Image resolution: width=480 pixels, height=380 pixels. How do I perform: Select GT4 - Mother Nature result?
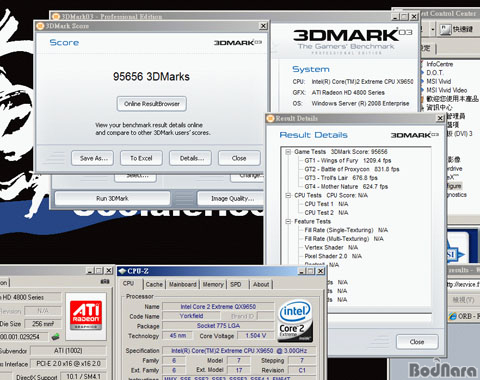tap(346, 187)
